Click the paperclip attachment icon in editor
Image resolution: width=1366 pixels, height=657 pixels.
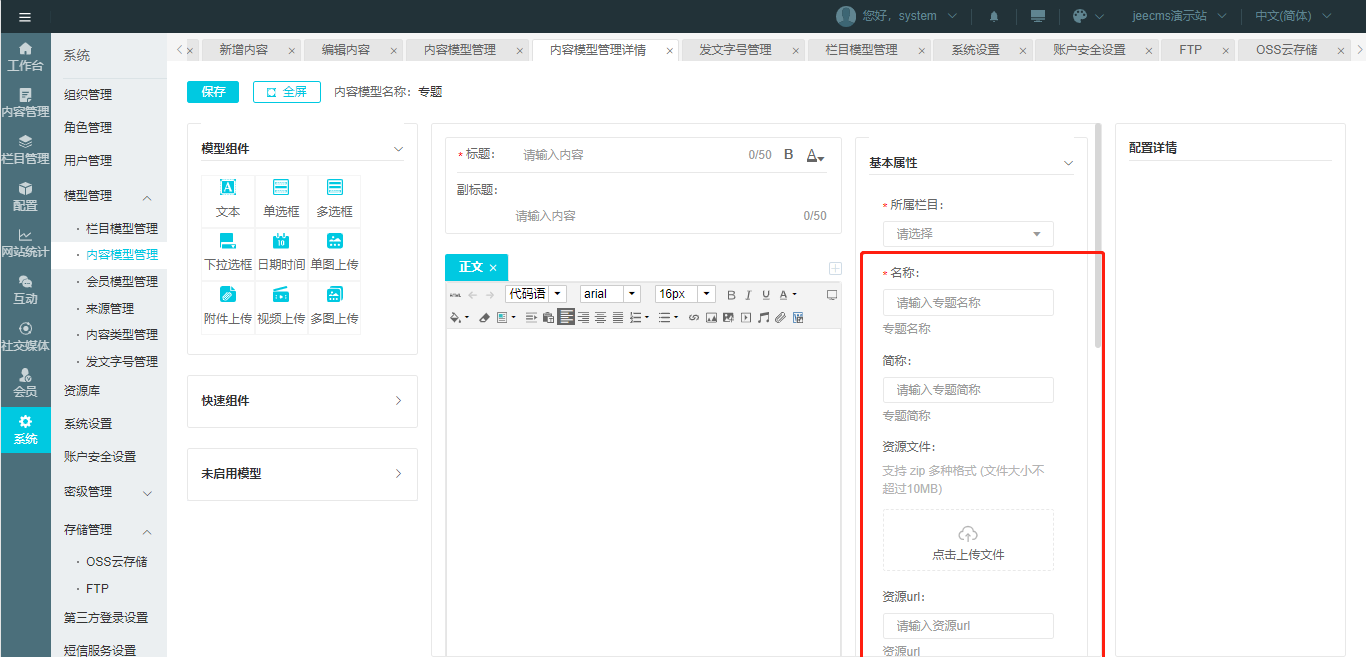point(780,318)
